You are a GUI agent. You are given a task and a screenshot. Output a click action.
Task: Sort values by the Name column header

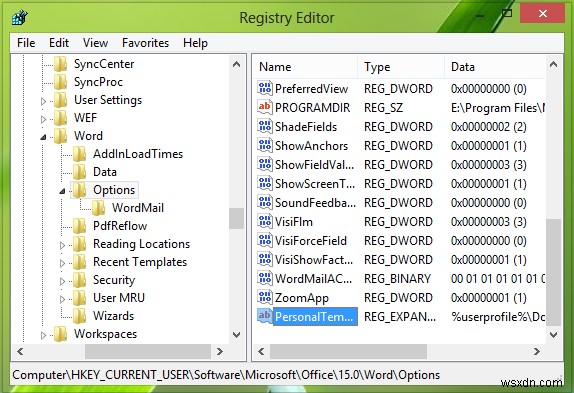[x=305, y=67]
